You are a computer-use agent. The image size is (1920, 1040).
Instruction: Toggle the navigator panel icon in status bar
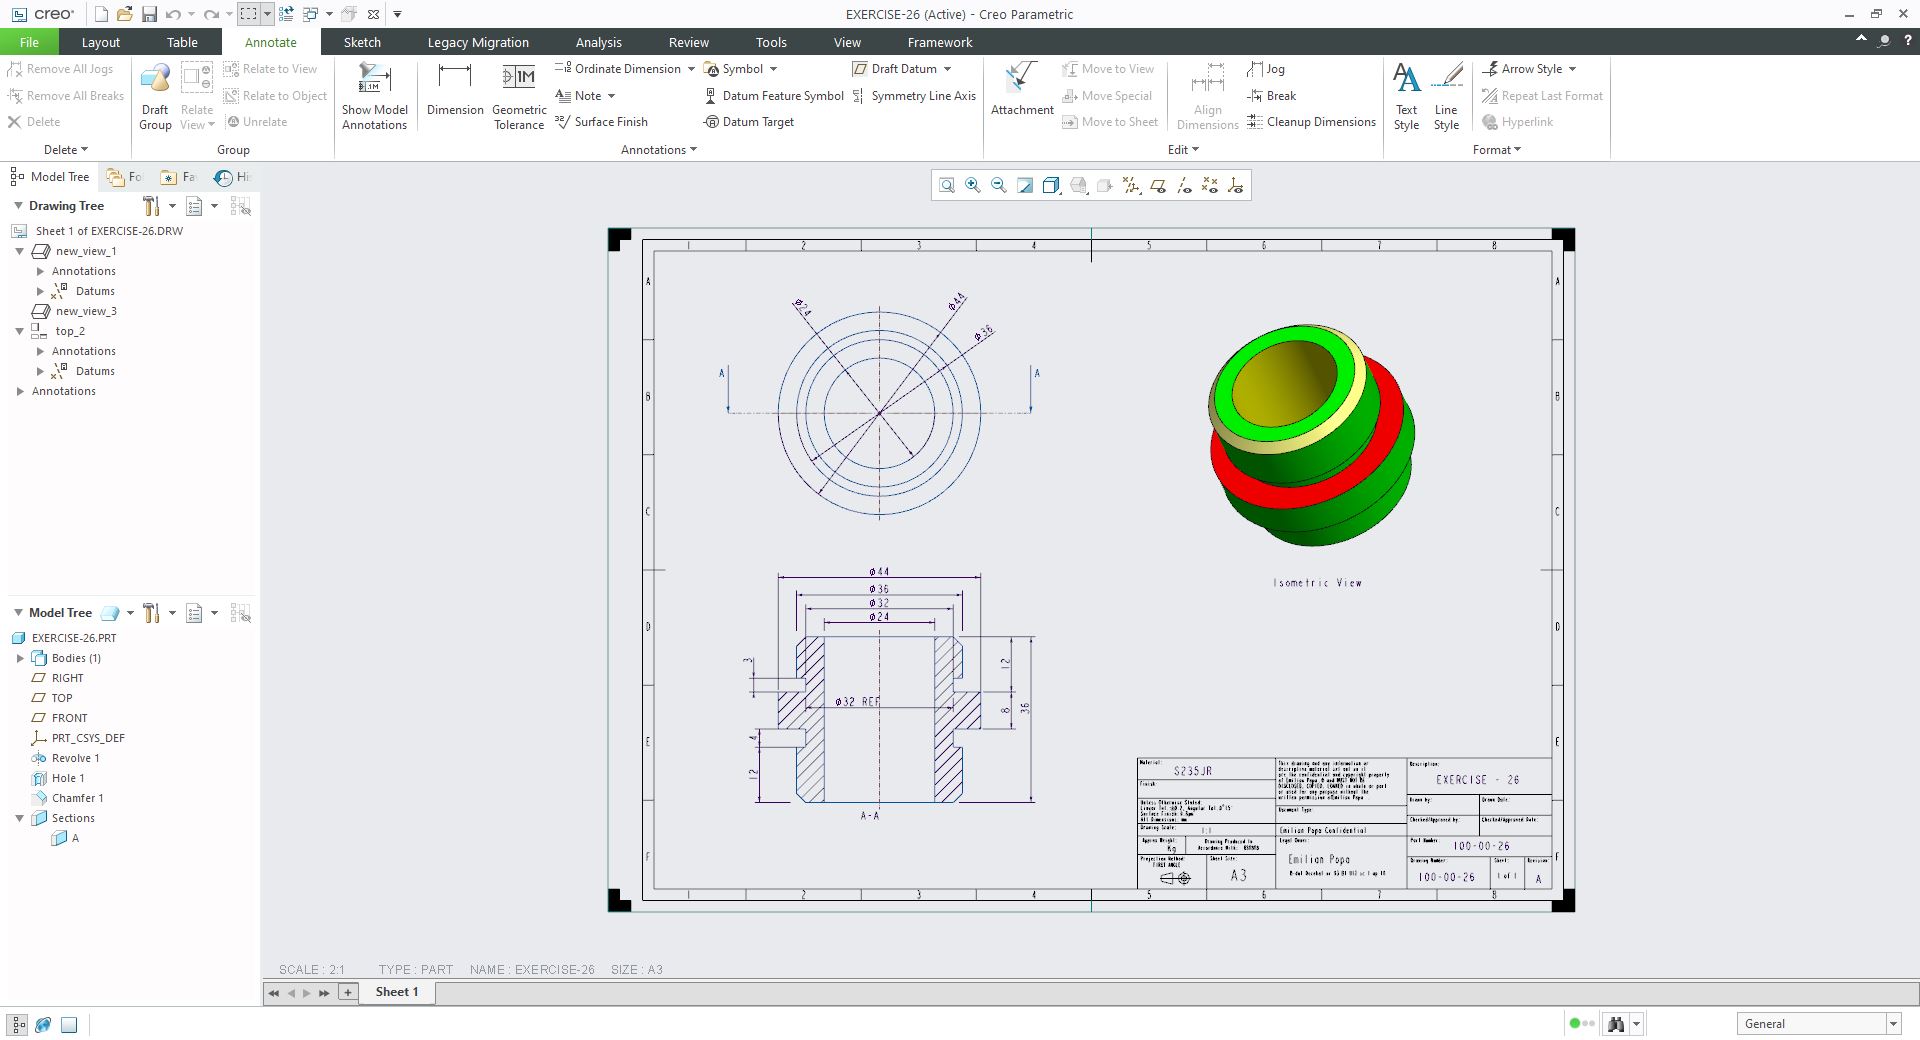pyautogui.click(x=18, y=1025)
